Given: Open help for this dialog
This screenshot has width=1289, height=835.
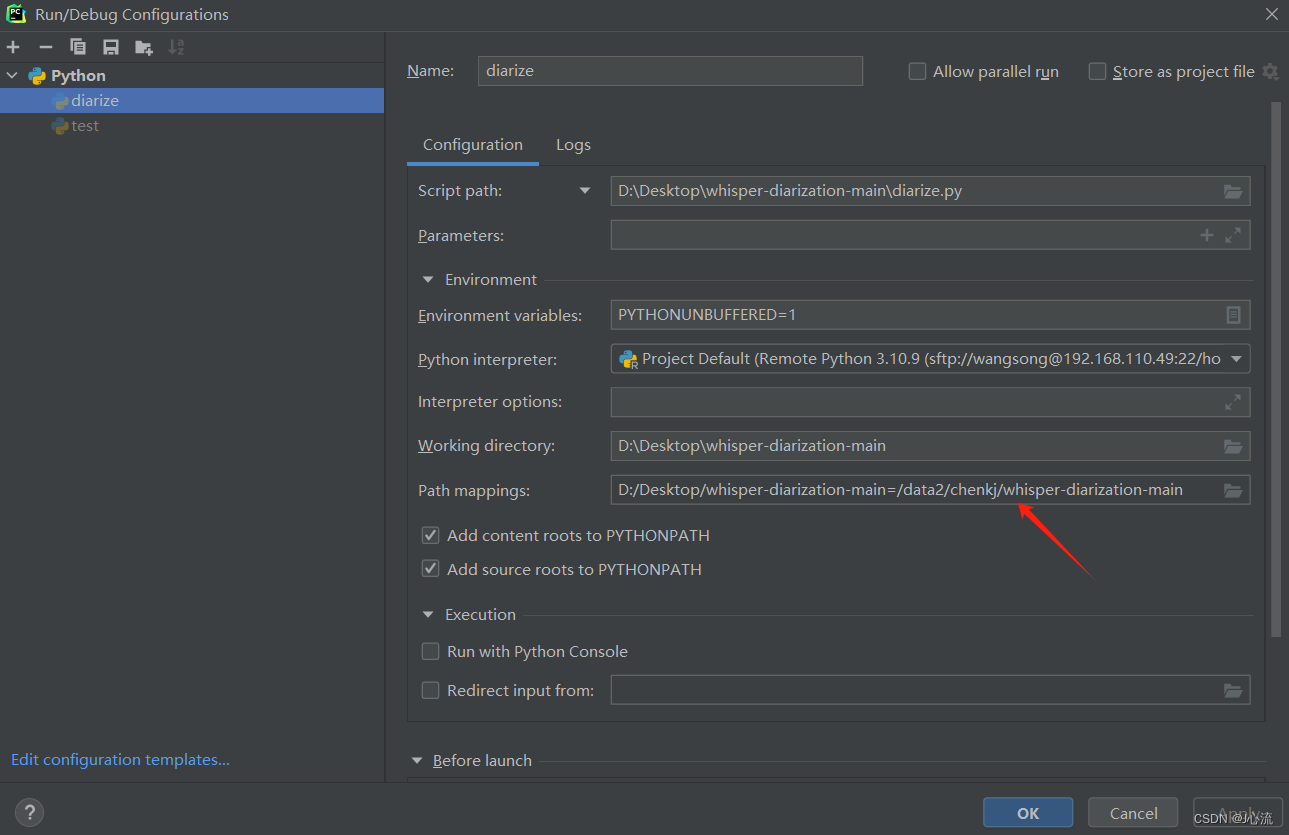Looking at the screenshot, I should [29, 812].
